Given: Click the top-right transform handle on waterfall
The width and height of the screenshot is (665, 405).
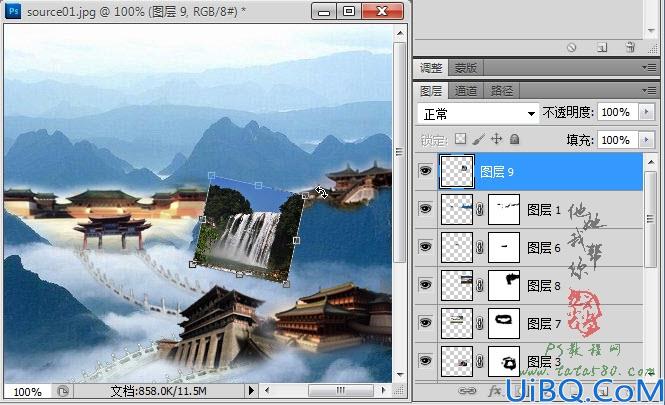Looking at the screenshot, I should (305, 196).
